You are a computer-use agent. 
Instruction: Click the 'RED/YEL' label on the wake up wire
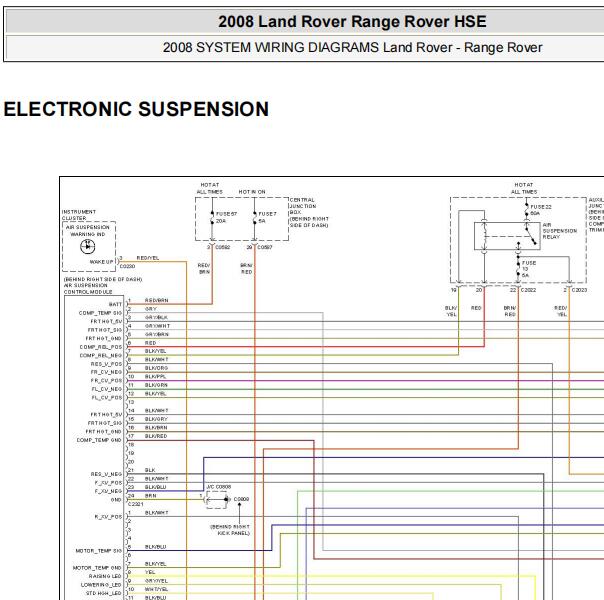click(148, 258)
